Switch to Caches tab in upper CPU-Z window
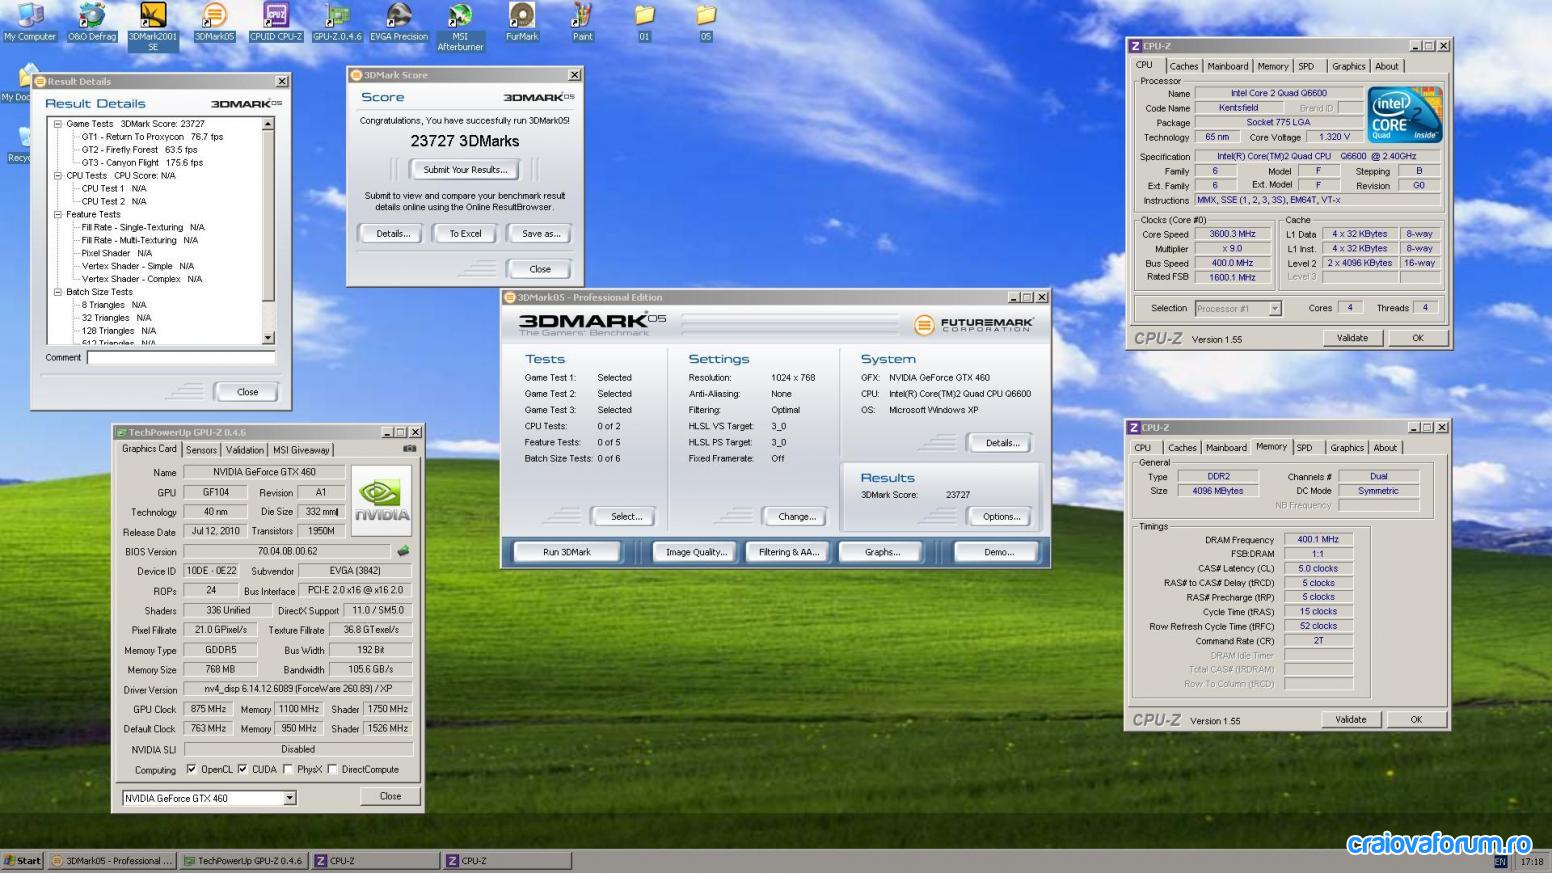This screenshot has width=1552, height=873. pyautogui.click(x=1184, y=66)
